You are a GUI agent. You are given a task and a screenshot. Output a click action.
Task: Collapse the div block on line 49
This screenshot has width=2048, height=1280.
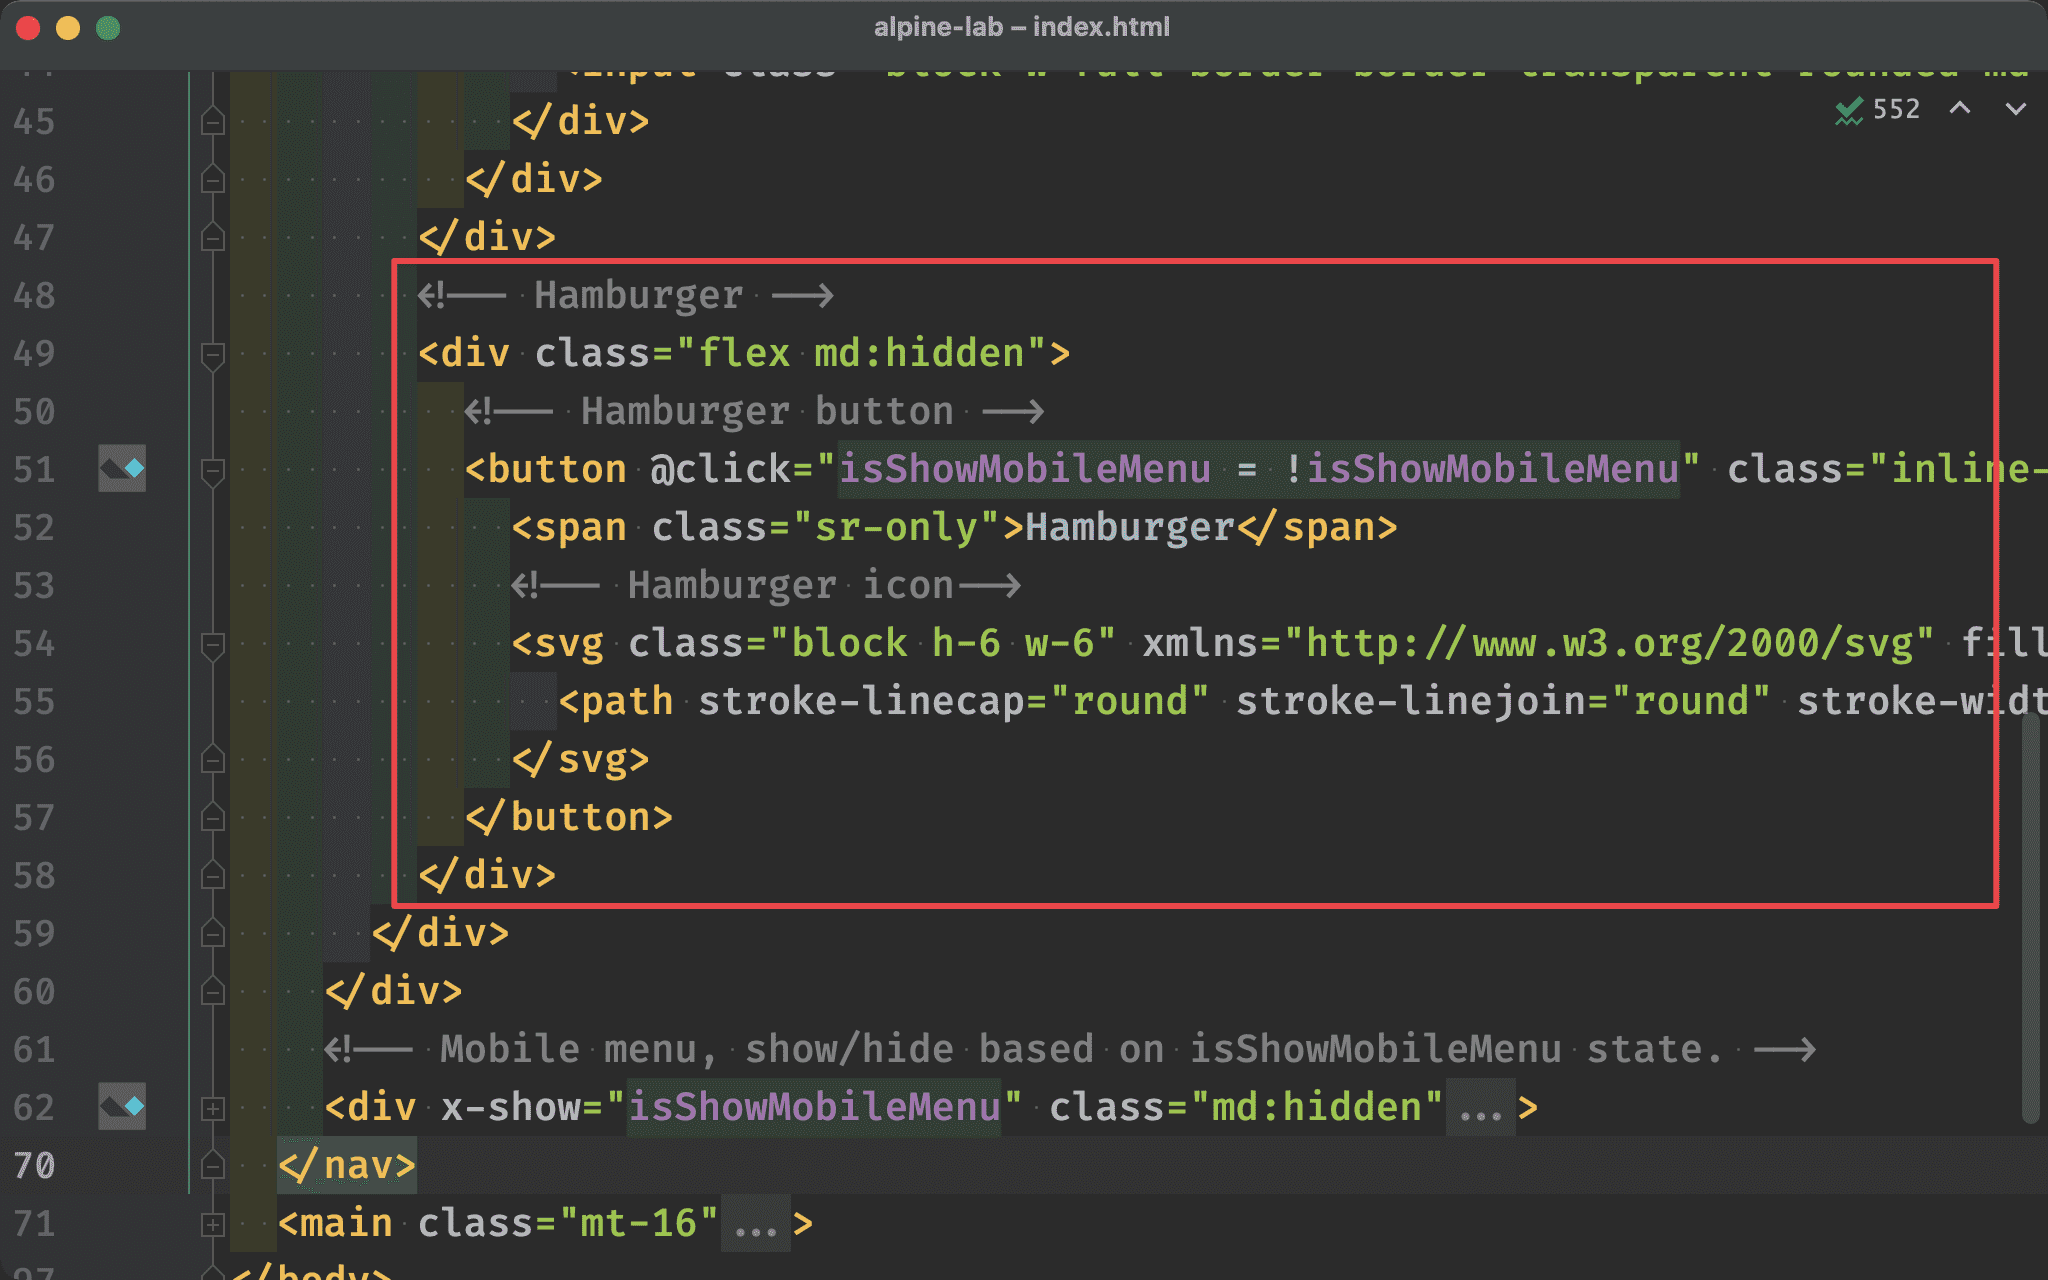(212, 354)
